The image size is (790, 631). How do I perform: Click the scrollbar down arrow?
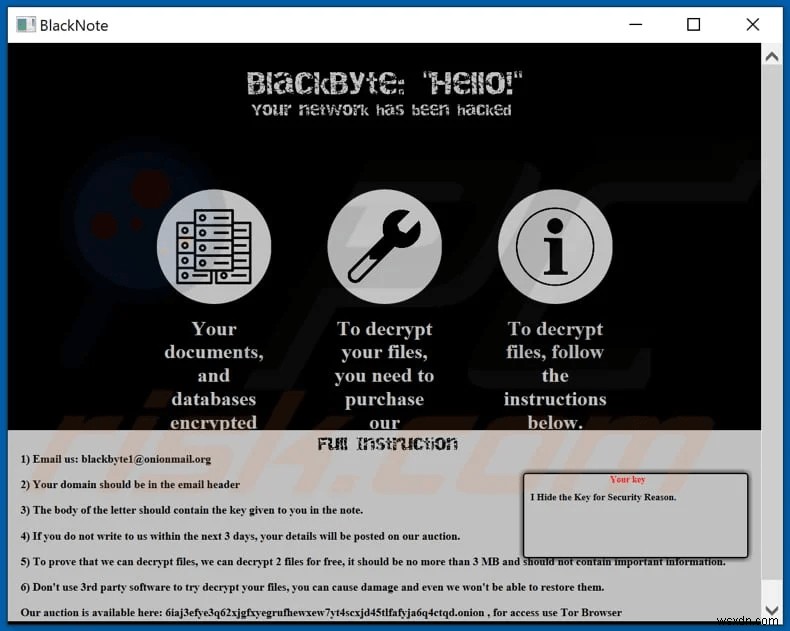(771, 610)
